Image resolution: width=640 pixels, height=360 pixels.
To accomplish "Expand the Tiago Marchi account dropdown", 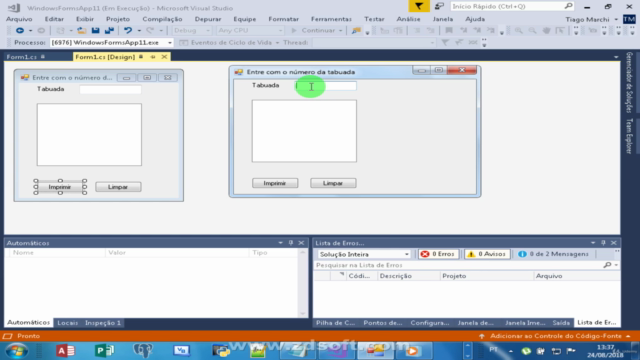I will coord(616,19).
